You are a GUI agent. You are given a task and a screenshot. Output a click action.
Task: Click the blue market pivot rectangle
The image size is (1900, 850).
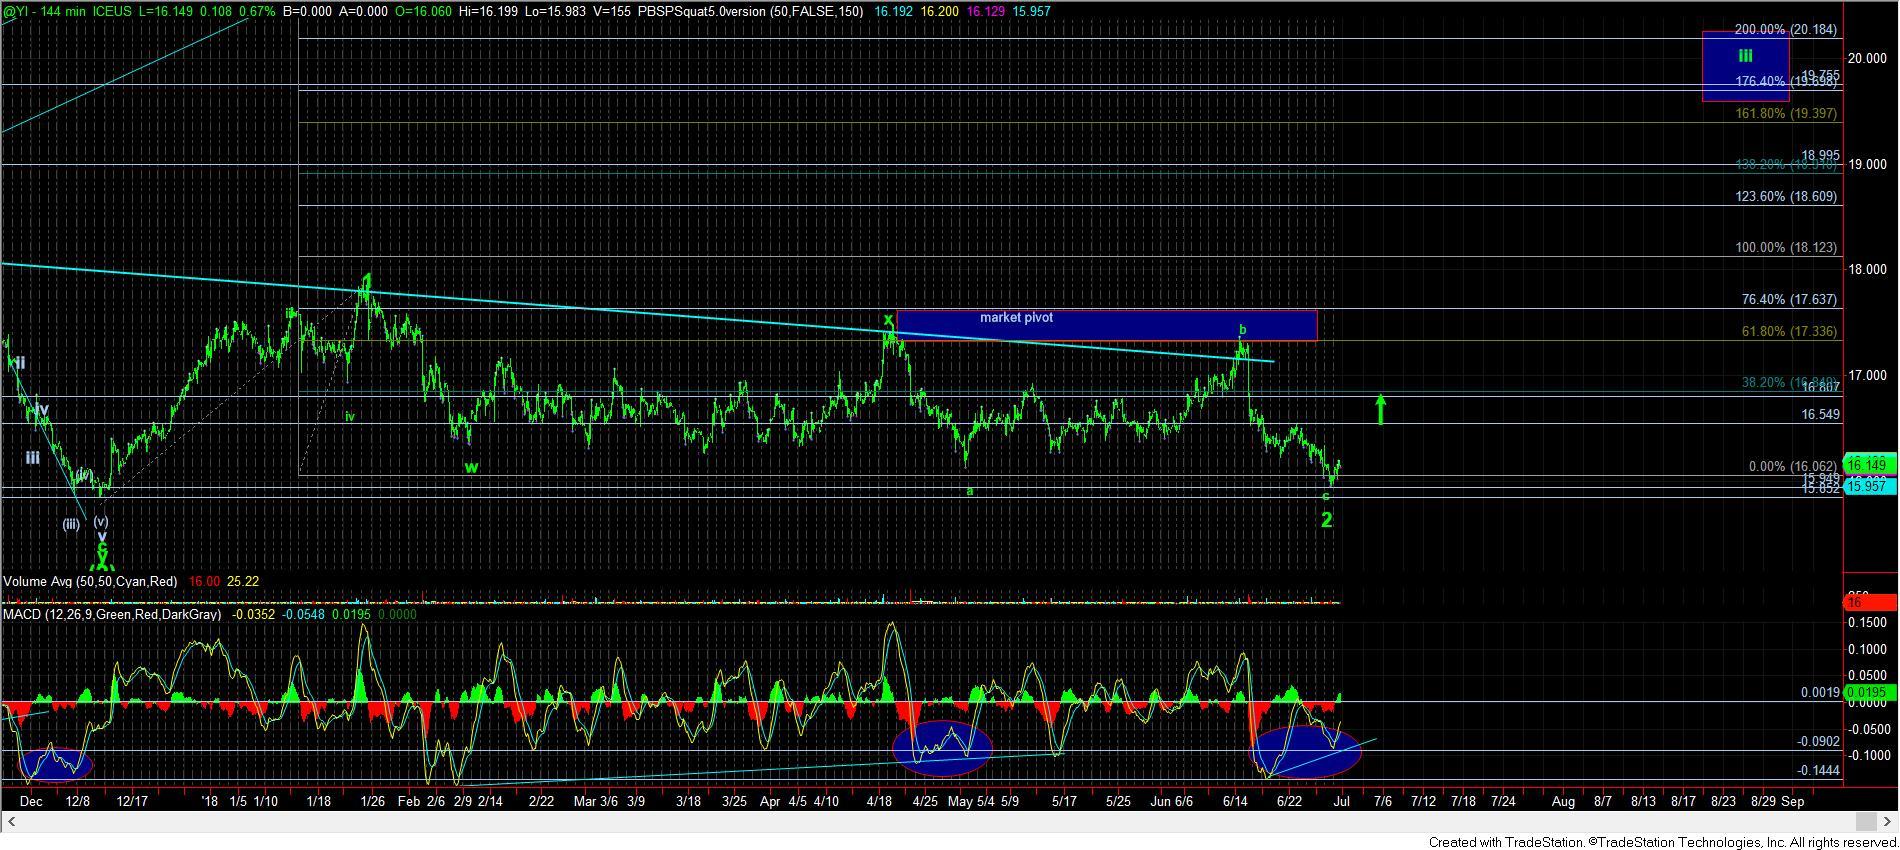[1106, 326]
